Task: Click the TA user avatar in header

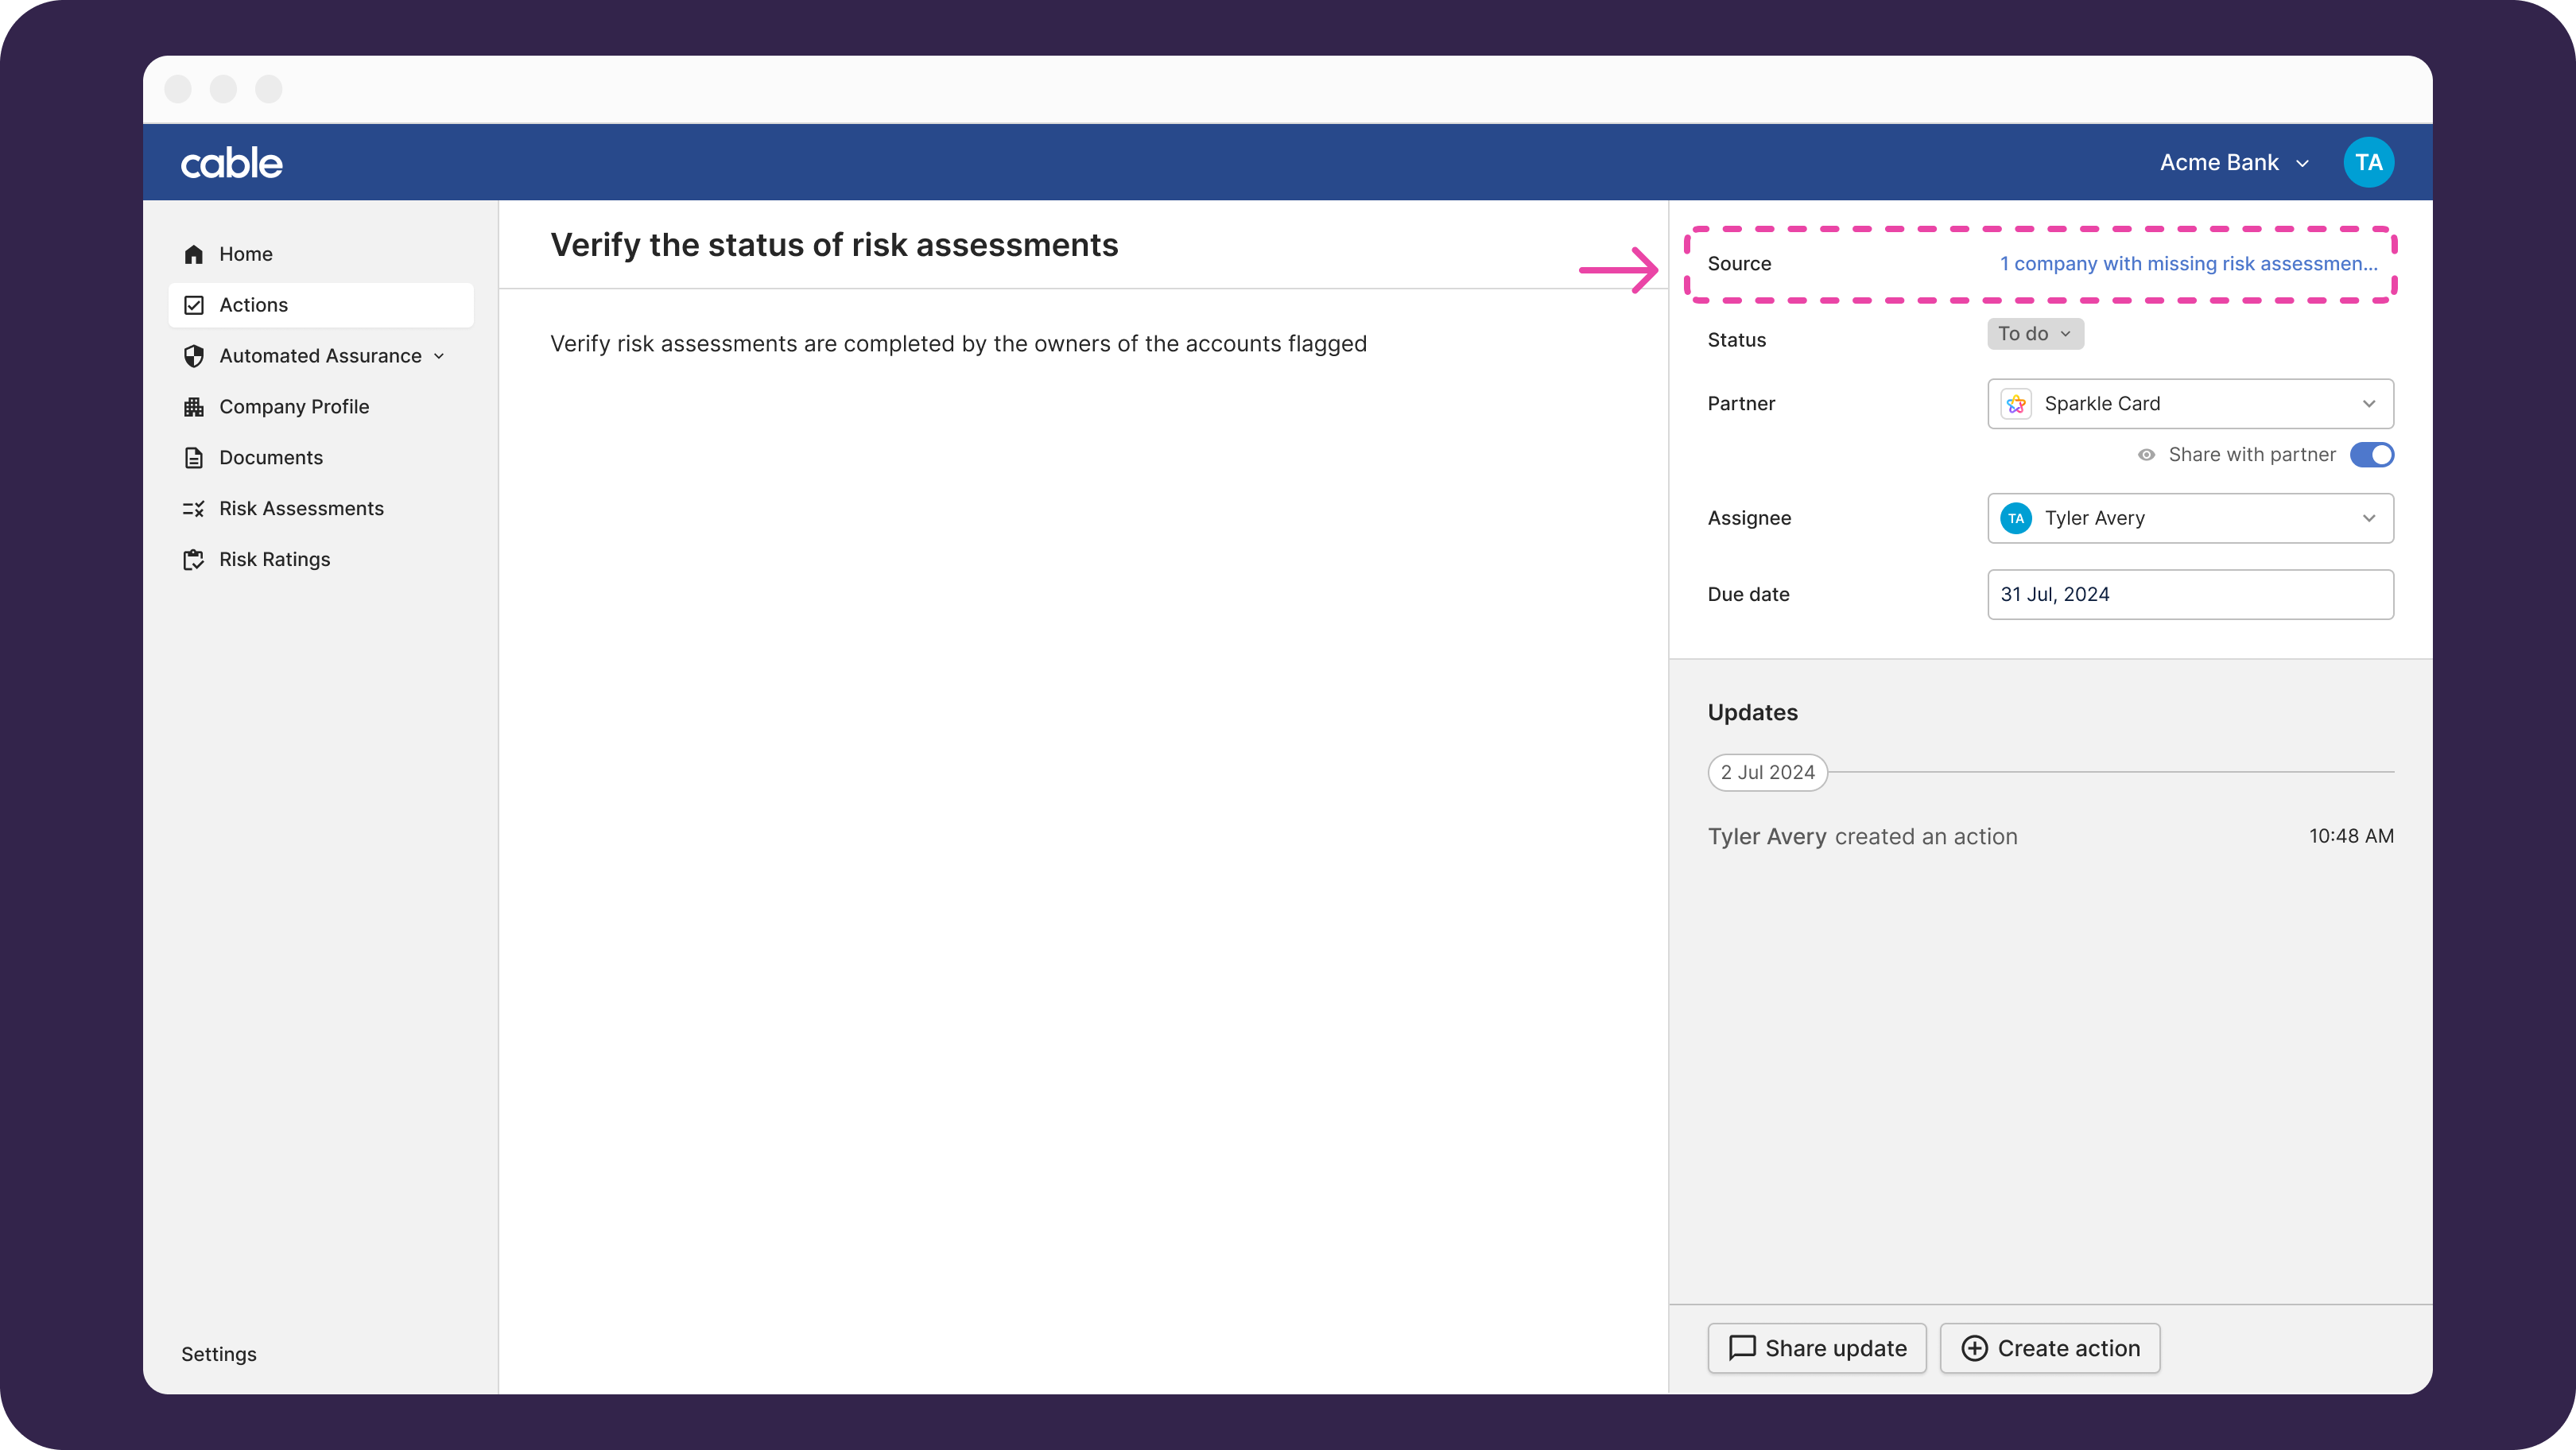Action: pos(2368,163)
